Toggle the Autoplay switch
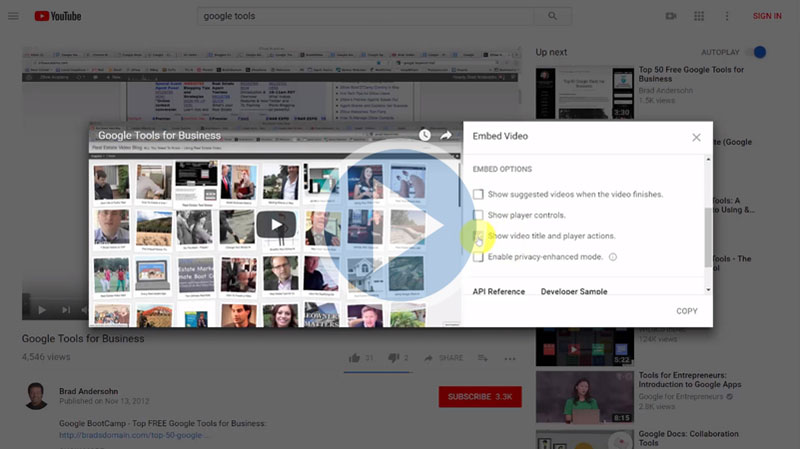This screenshot has width=800, height=449. click(758, 52)
